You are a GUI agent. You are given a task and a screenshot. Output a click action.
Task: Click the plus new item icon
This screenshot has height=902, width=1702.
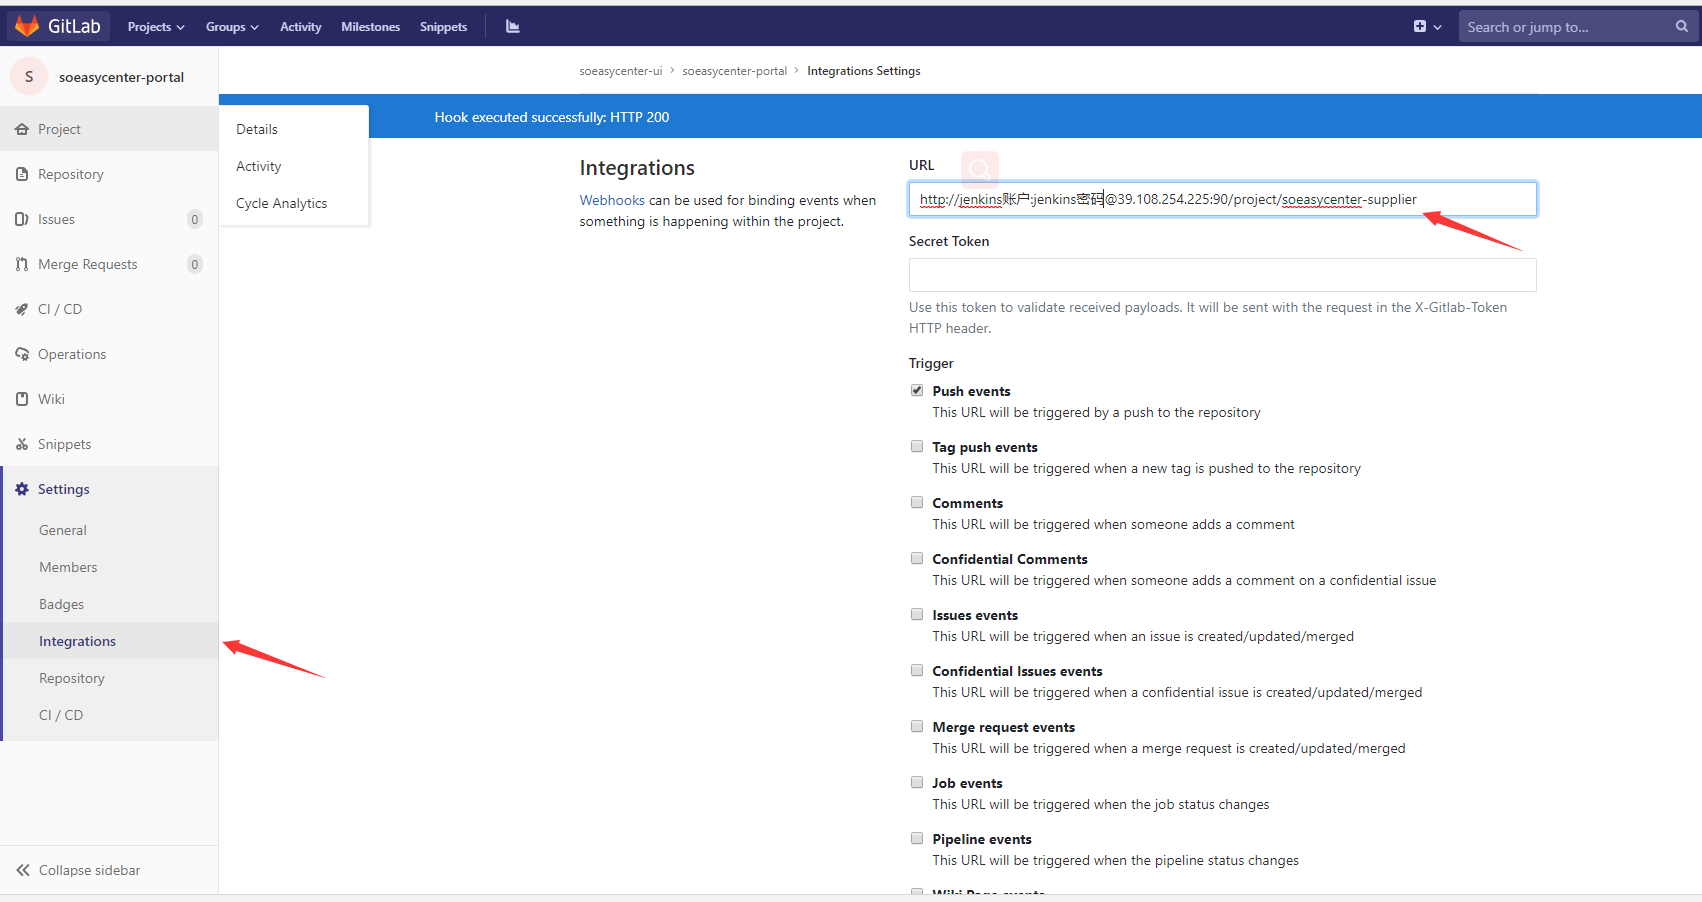point(1420,27)
